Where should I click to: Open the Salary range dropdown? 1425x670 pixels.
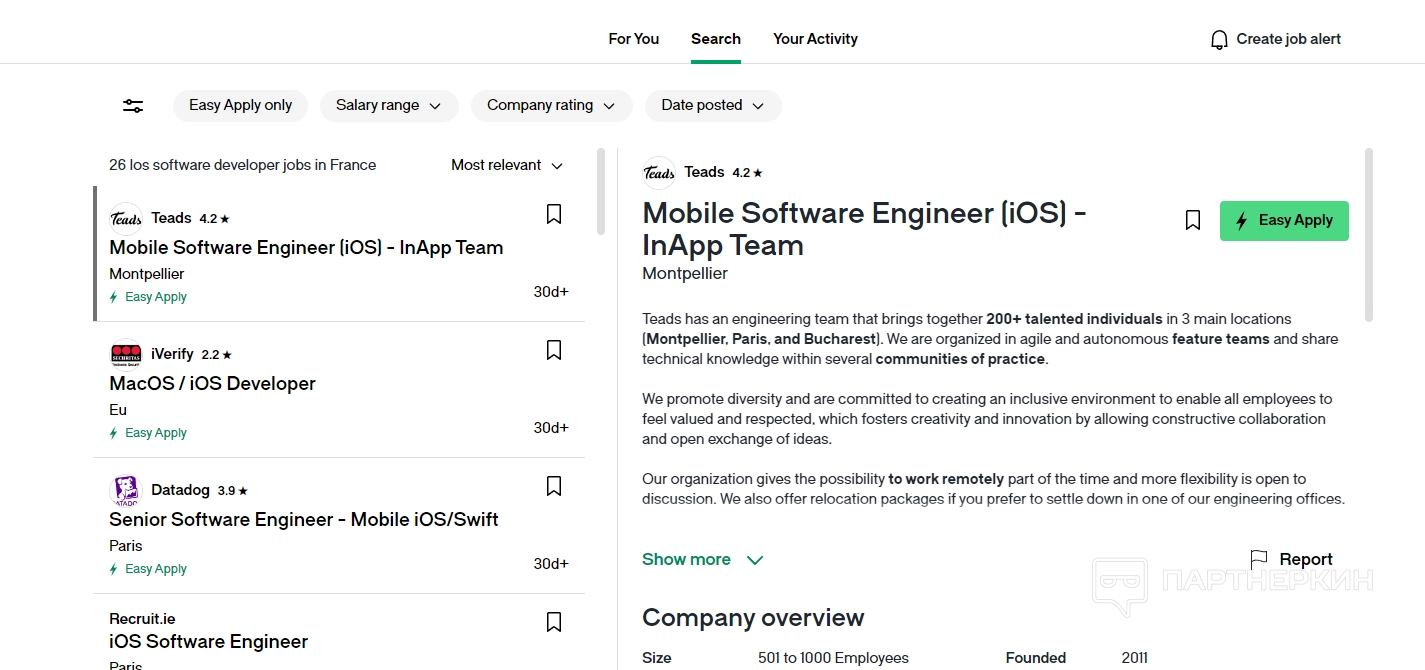tap(388, 105)
